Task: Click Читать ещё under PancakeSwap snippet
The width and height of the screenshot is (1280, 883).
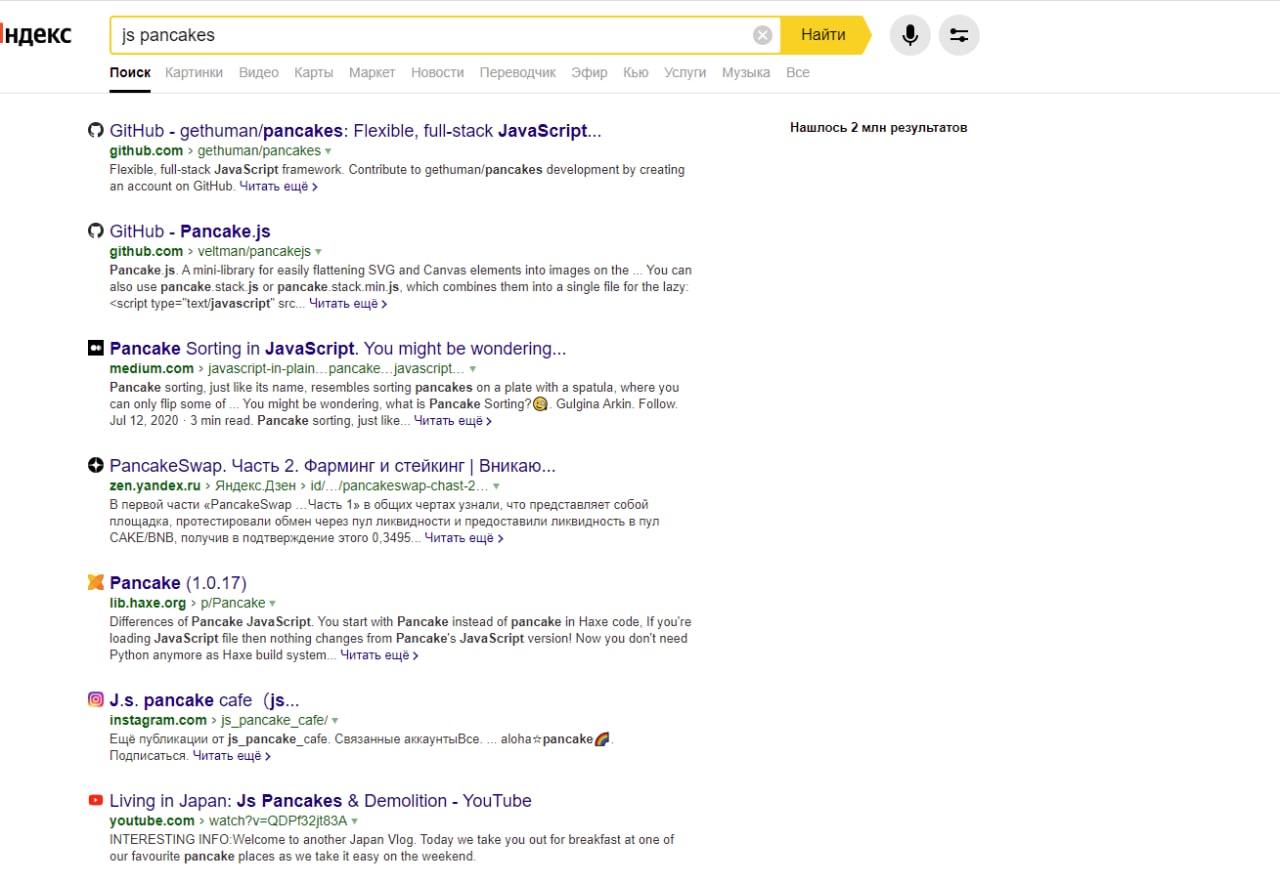Action: click(464, 538)
